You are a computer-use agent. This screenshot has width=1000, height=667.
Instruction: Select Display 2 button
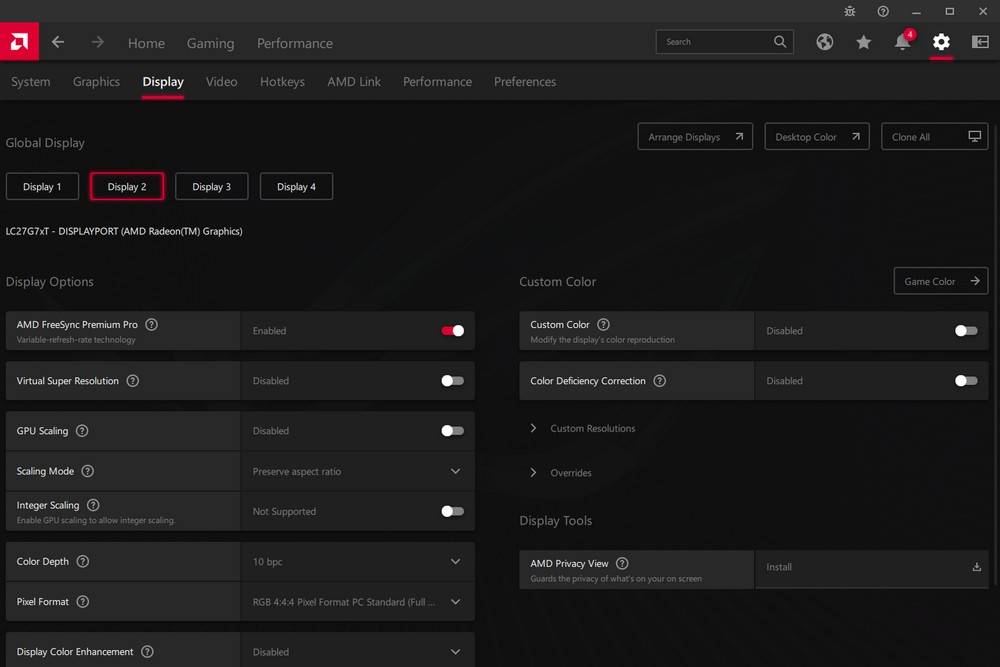pos(127,186)
